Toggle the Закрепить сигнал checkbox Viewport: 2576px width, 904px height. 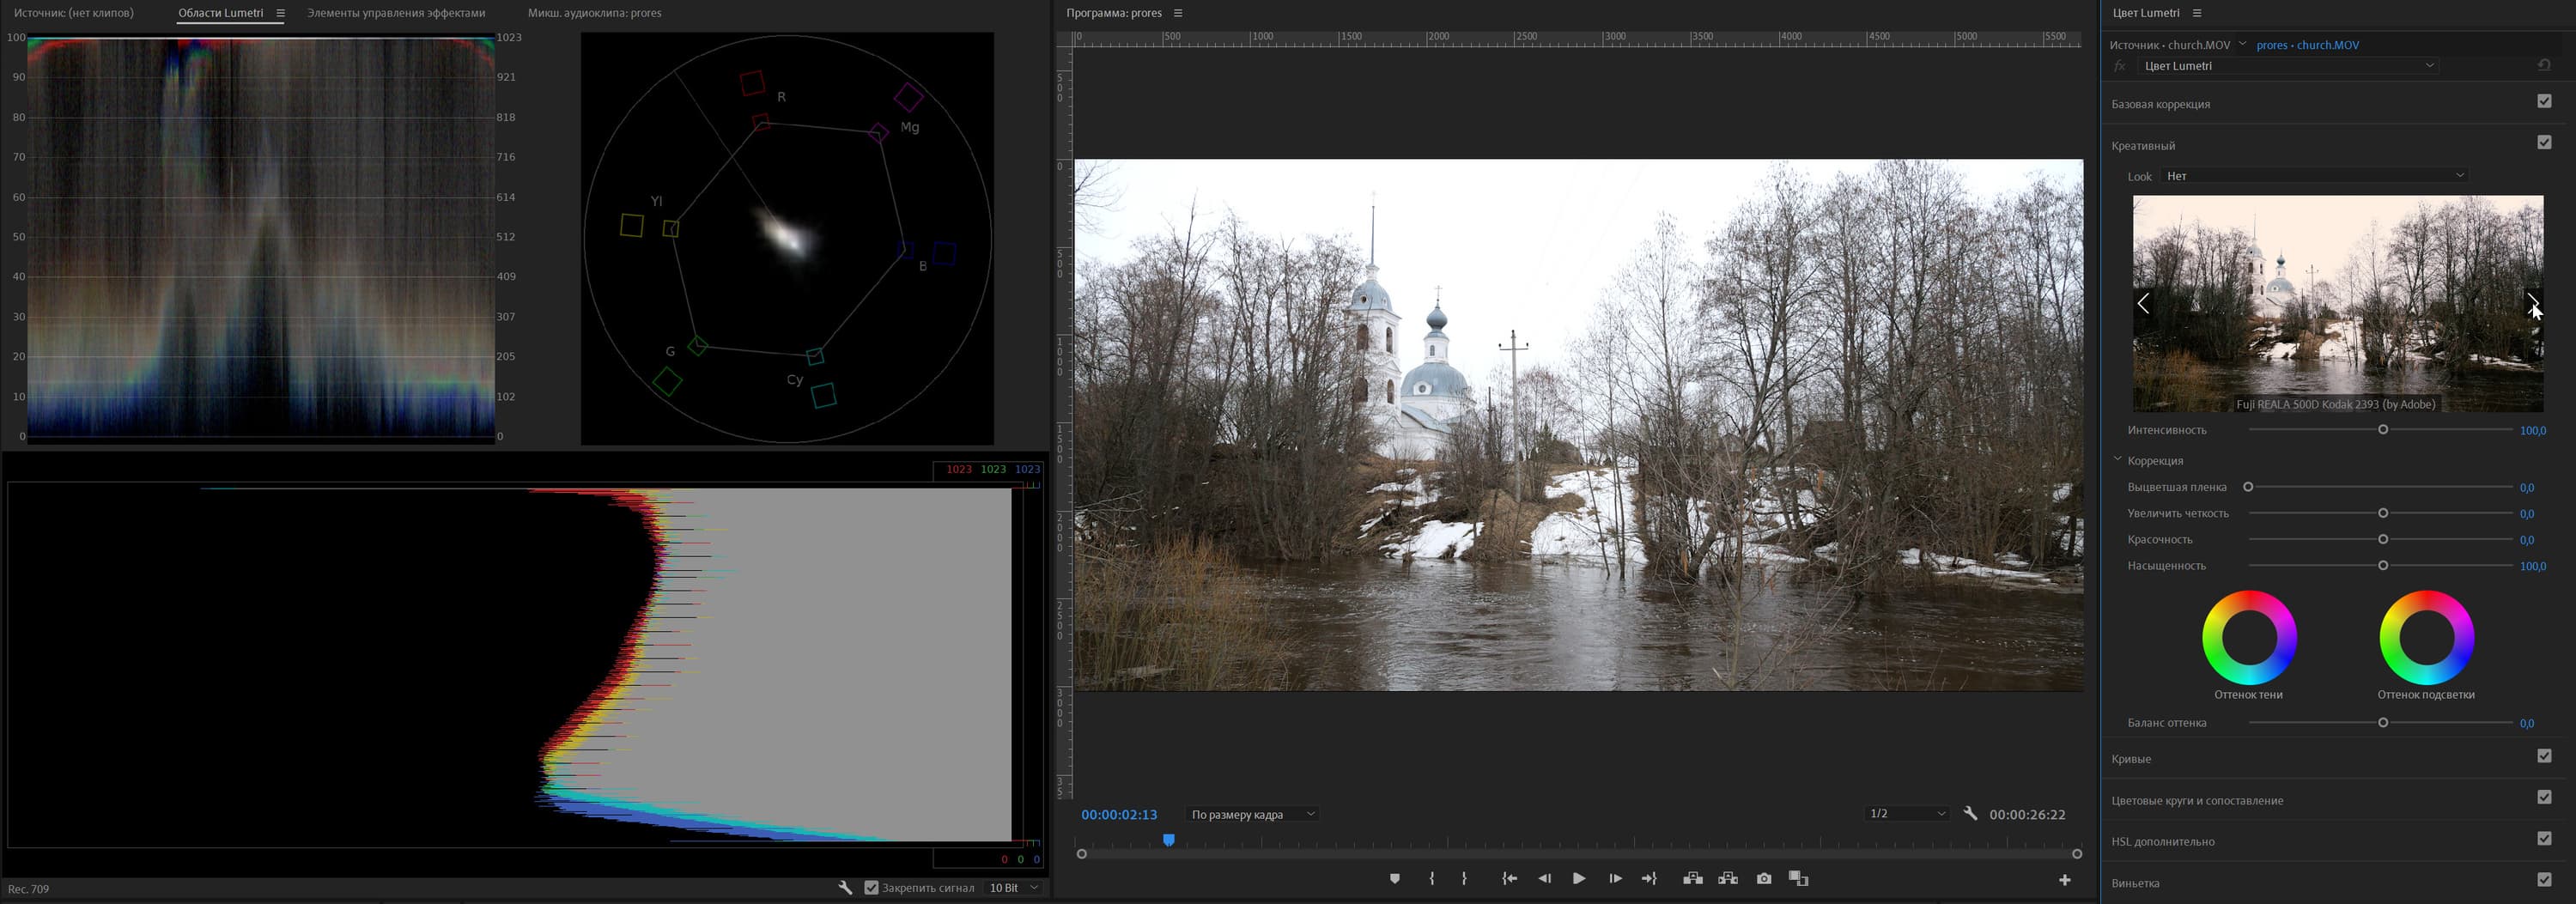click(x=871, y=887)
